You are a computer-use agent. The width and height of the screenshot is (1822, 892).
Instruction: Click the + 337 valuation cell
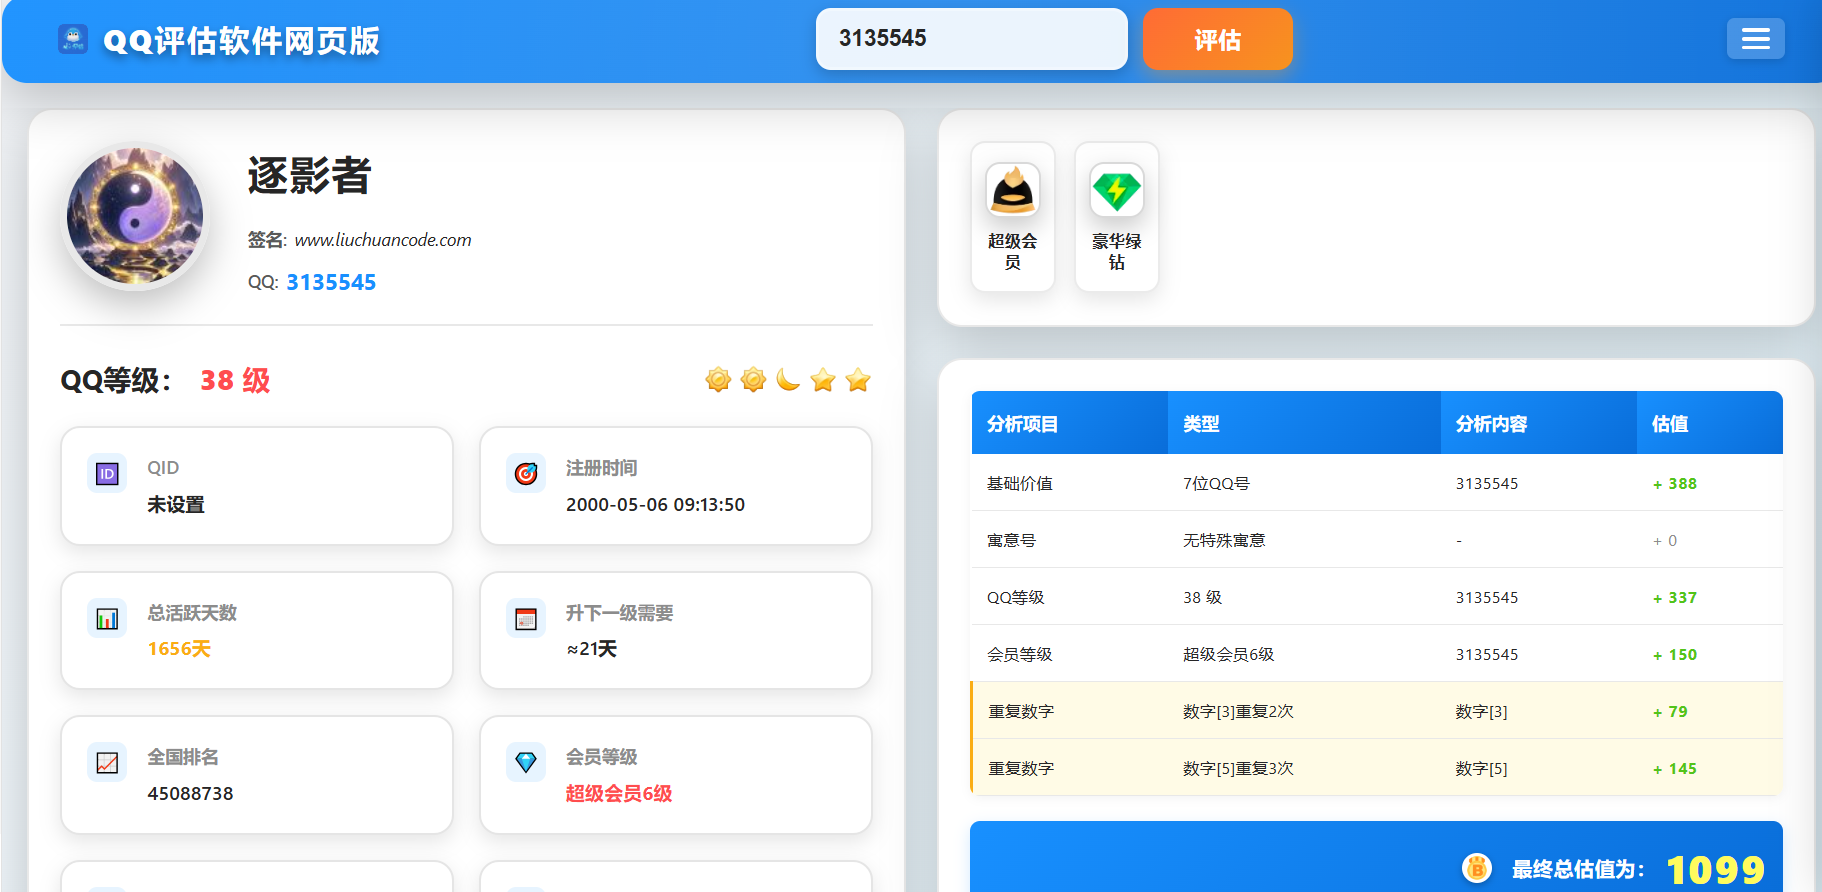[x=1675, y=598]
